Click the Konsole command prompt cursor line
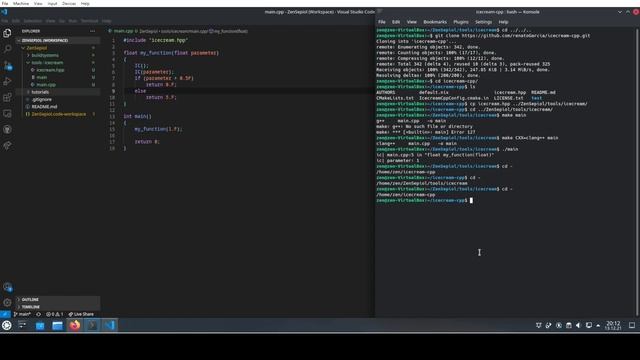Screen dimensions: 640x360 (424, 200)
